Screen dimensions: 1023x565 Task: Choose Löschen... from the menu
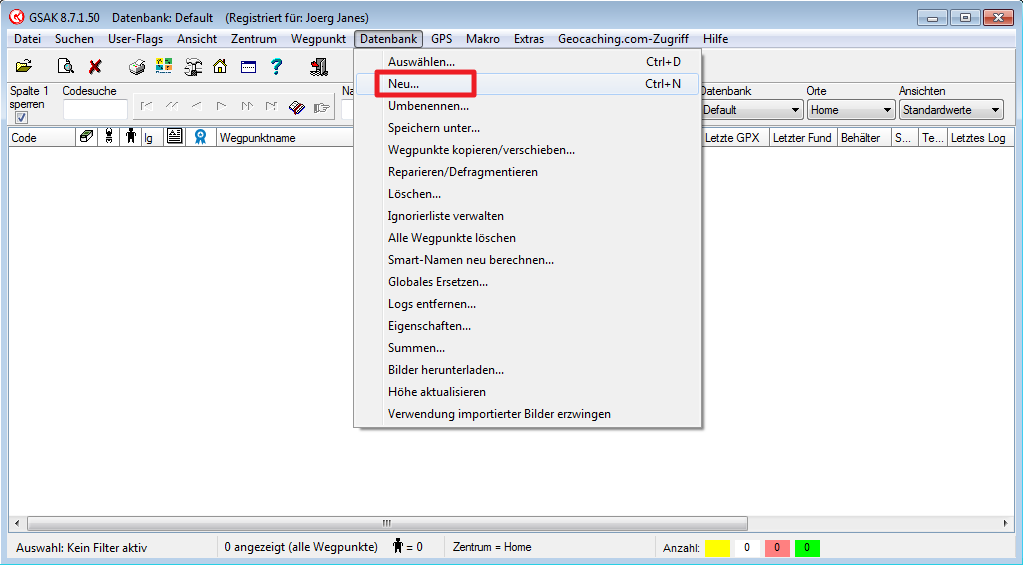tap(527, 194)
